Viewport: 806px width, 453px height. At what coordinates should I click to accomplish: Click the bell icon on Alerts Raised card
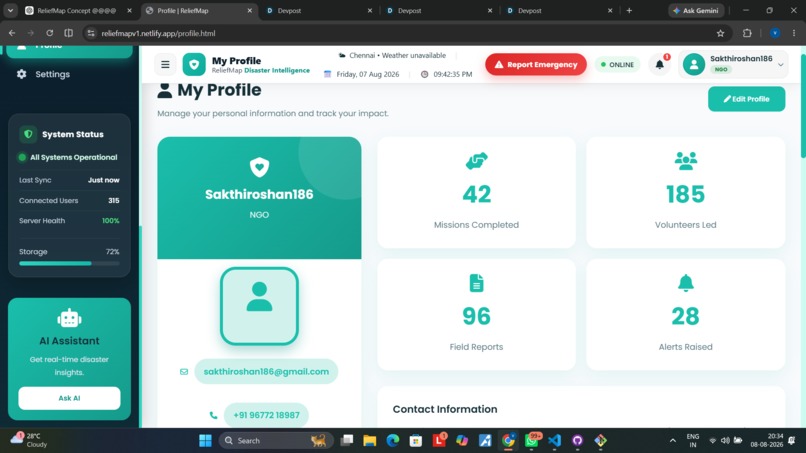[686, 283]
